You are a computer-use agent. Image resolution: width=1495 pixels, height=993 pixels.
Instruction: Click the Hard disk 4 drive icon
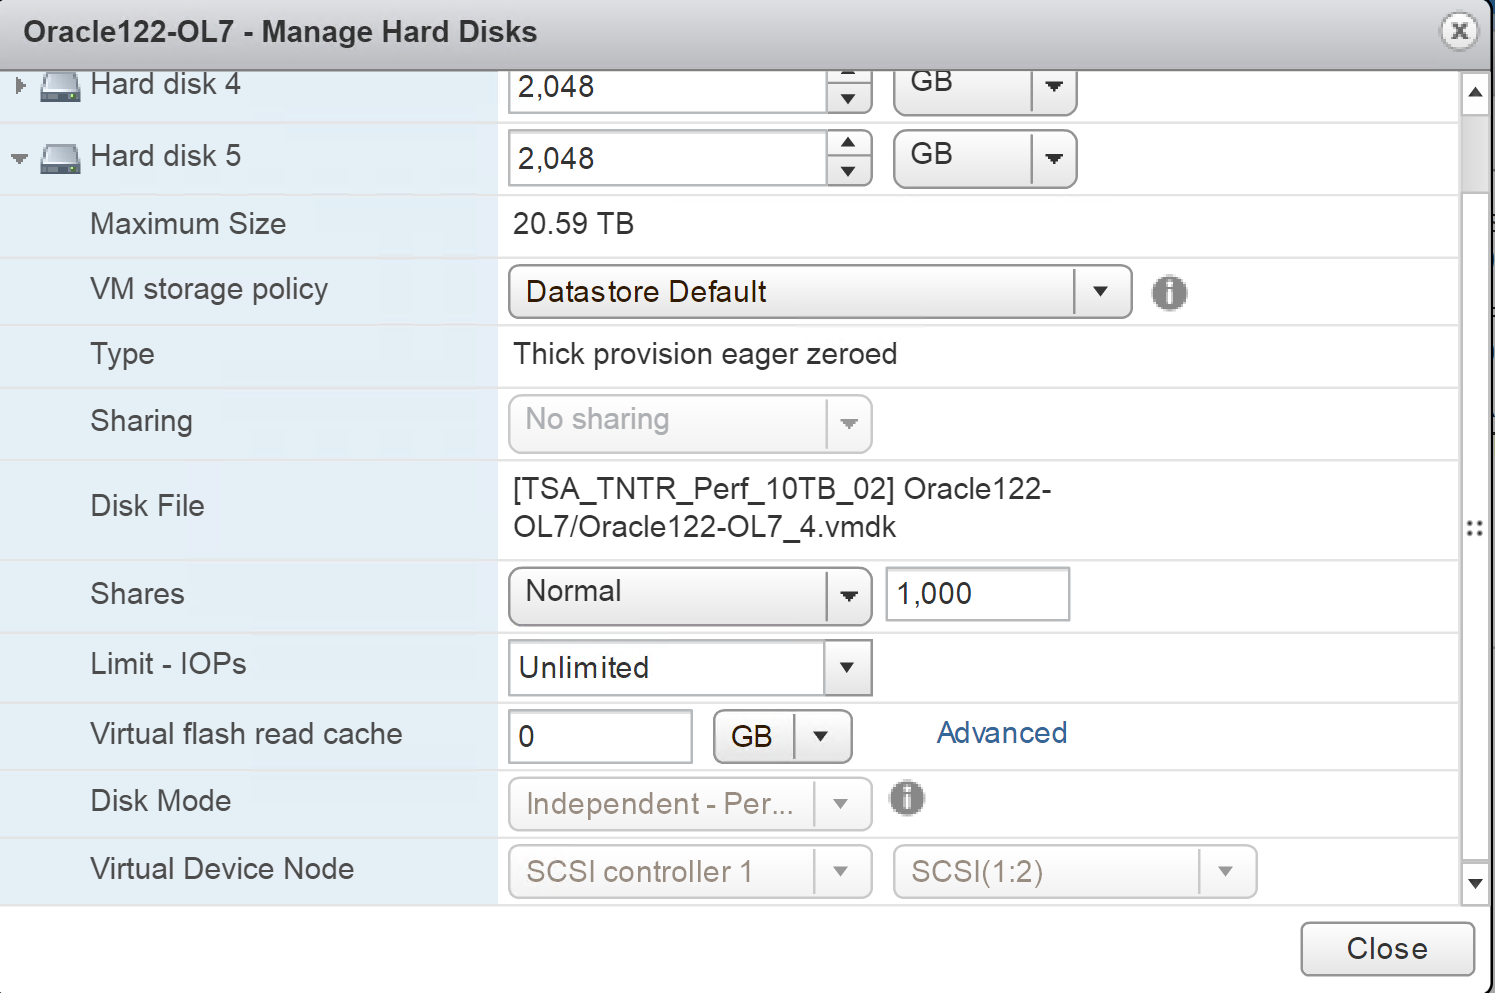click(60, 87)
